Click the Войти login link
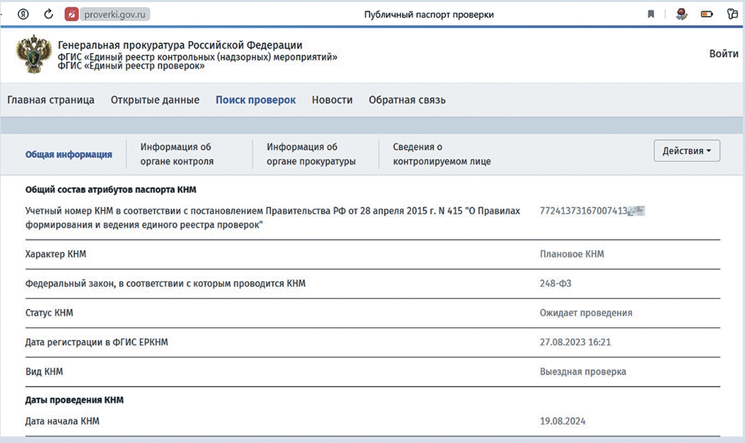 pos(723,54)
